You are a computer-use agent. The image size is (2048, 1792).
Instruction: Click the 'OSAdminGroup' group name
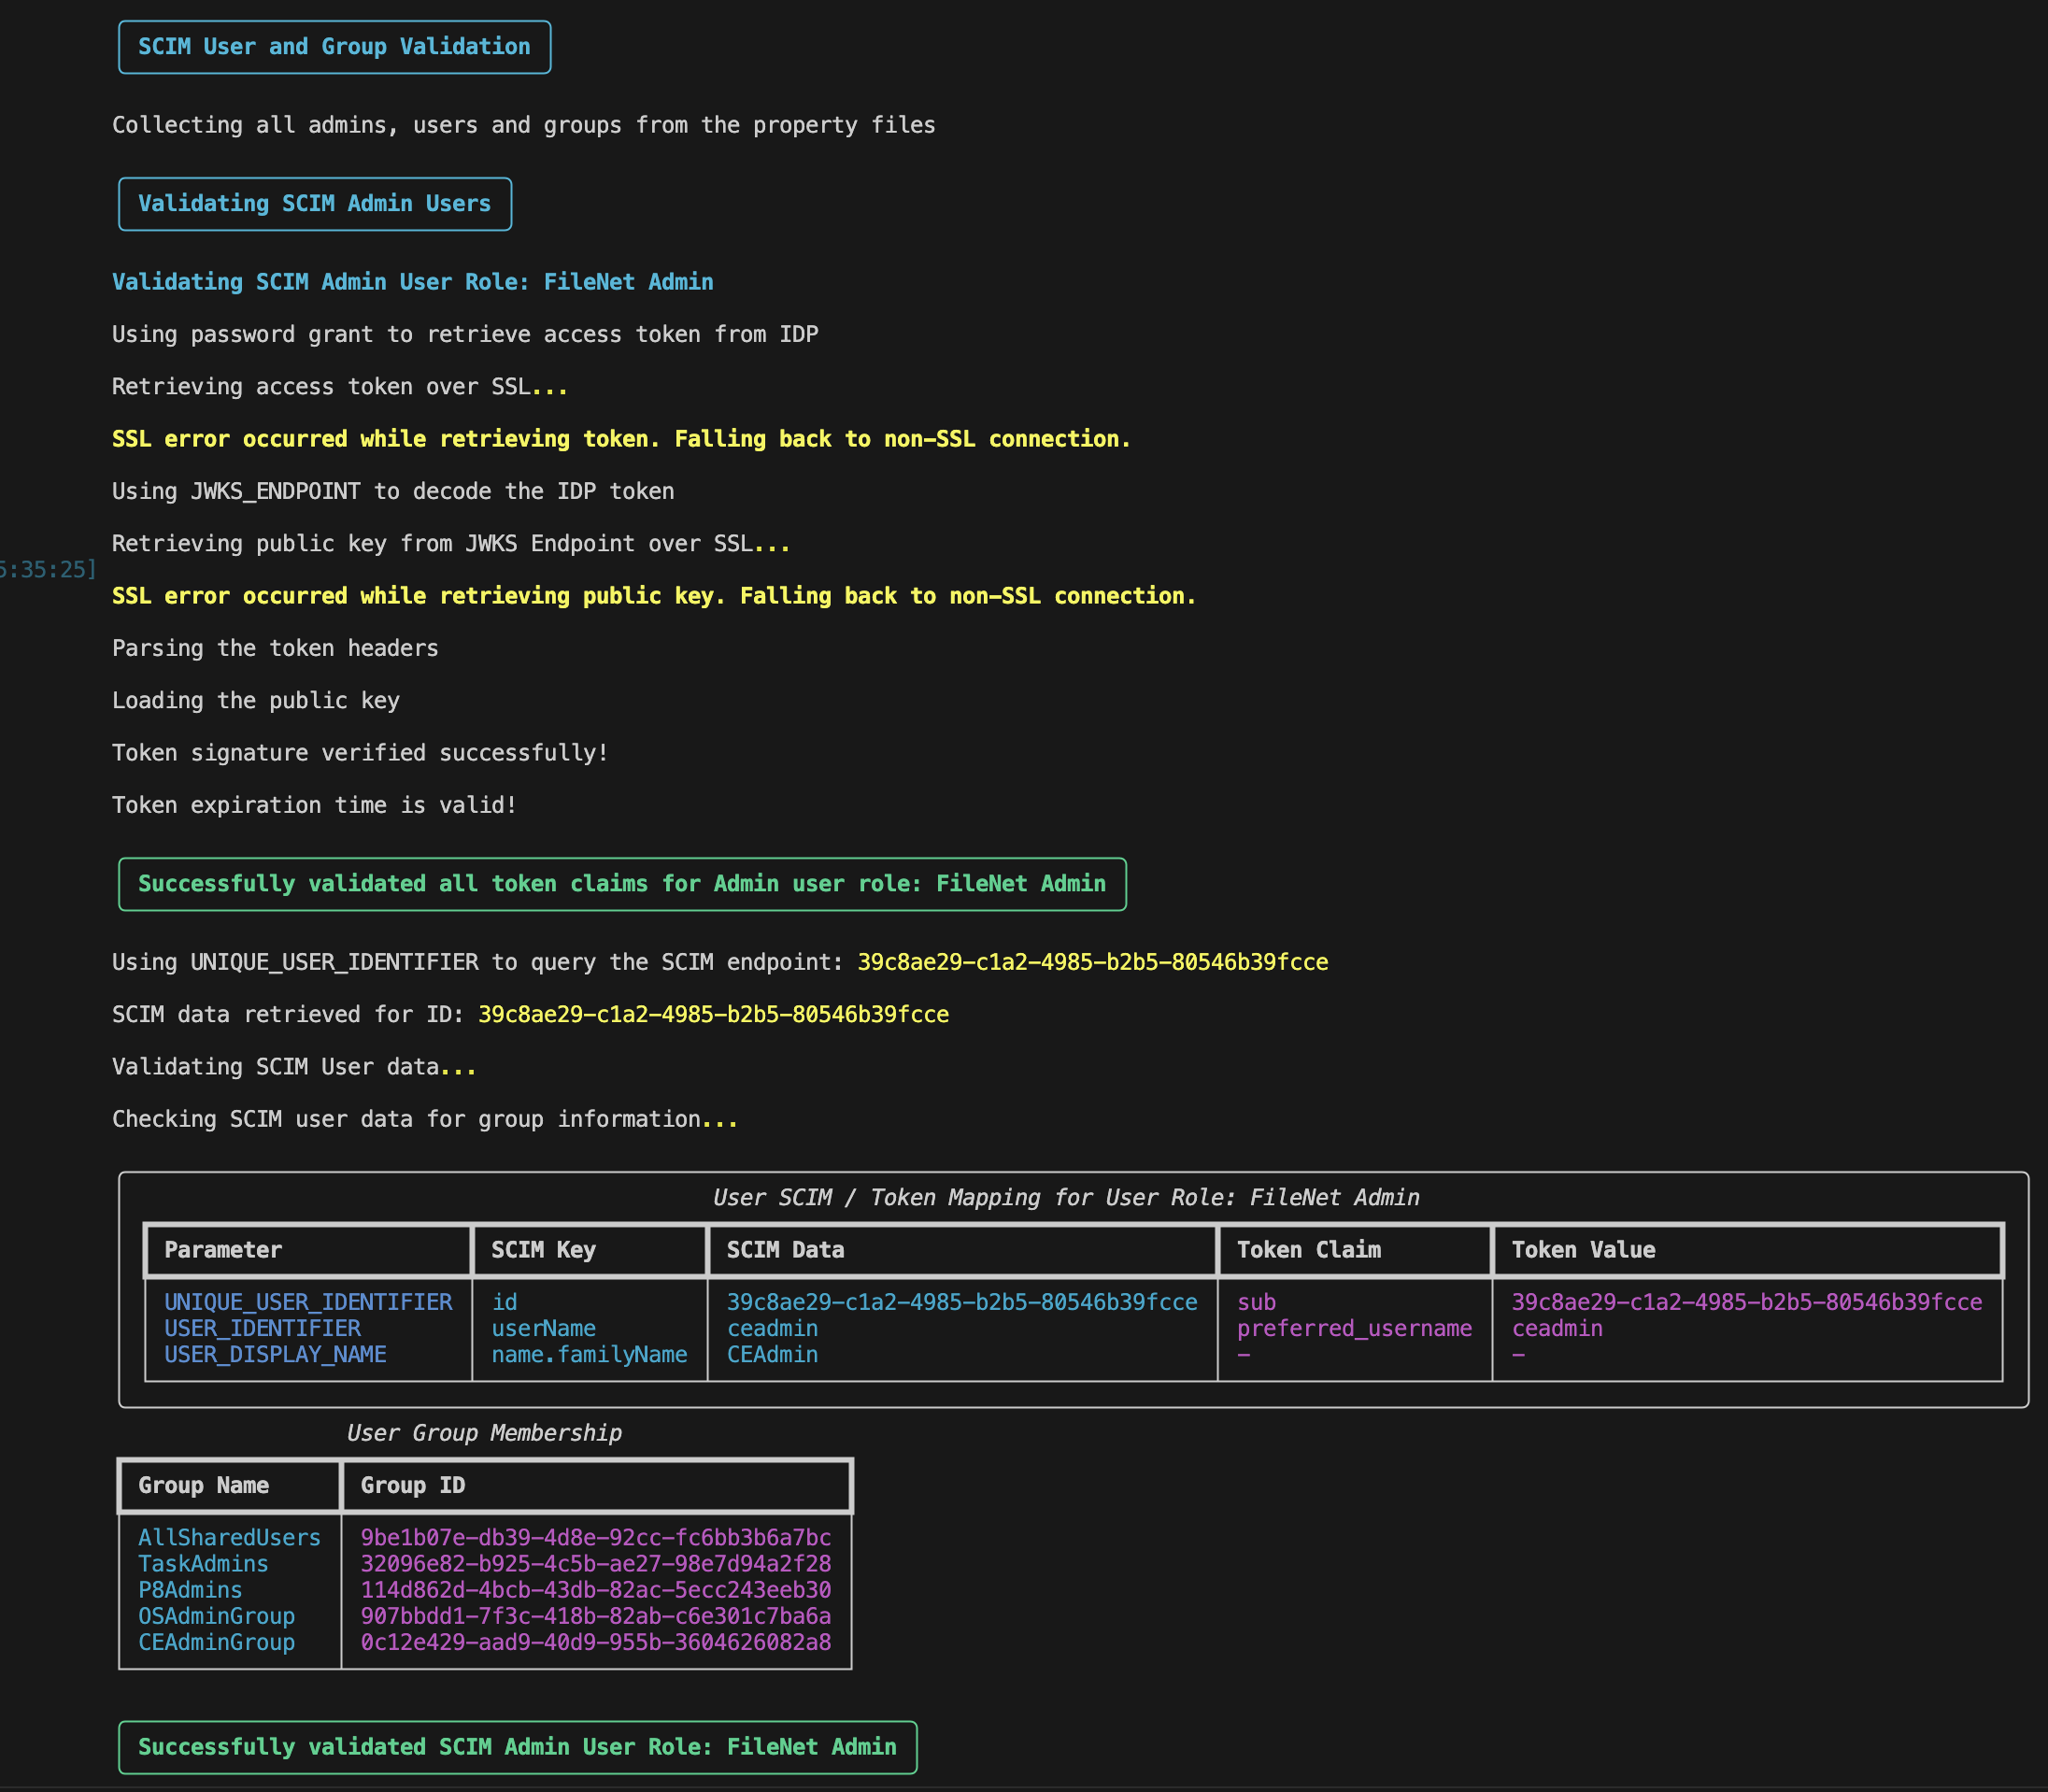point(216,1616)
